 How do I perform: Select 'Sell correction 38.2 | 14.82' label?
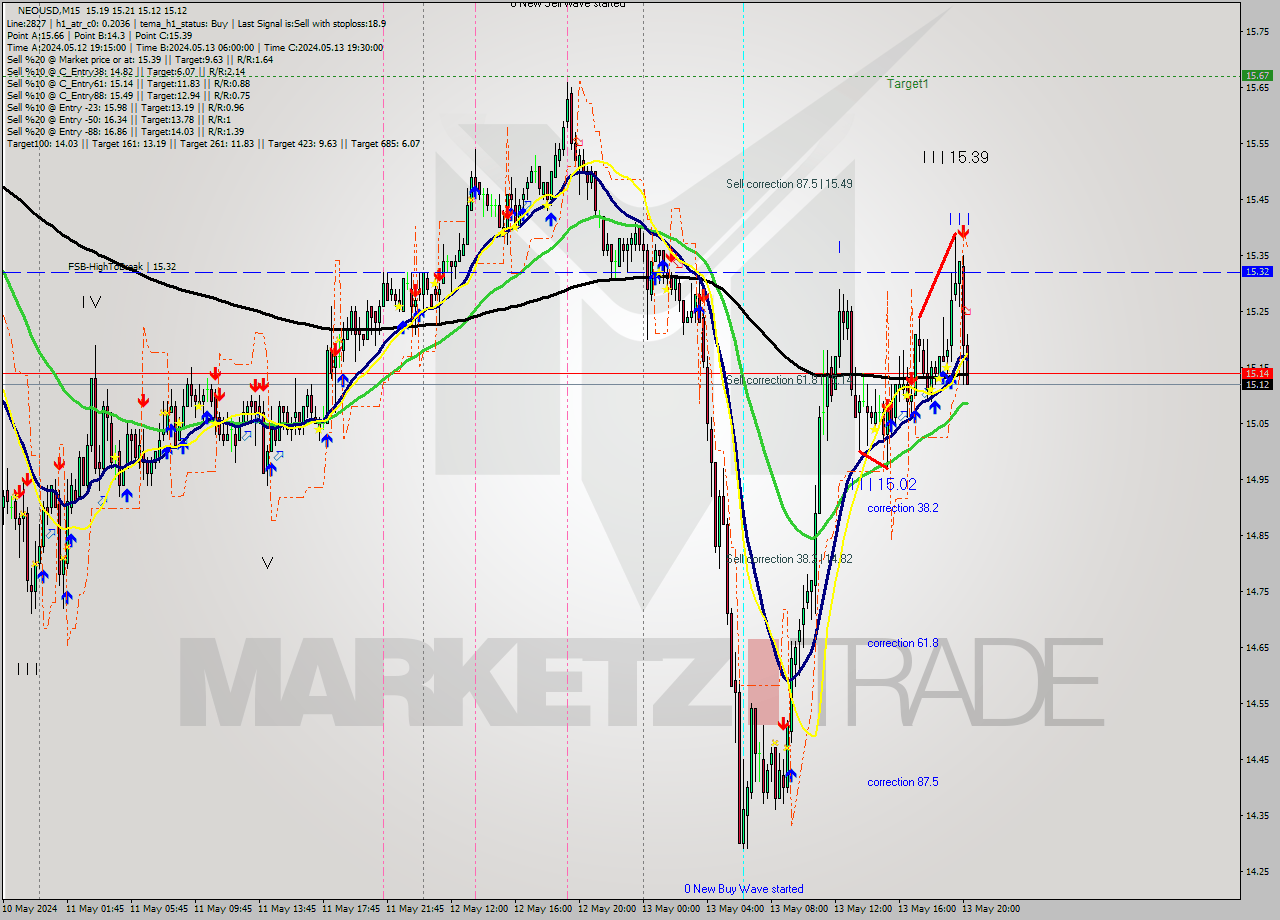[789, 559]
